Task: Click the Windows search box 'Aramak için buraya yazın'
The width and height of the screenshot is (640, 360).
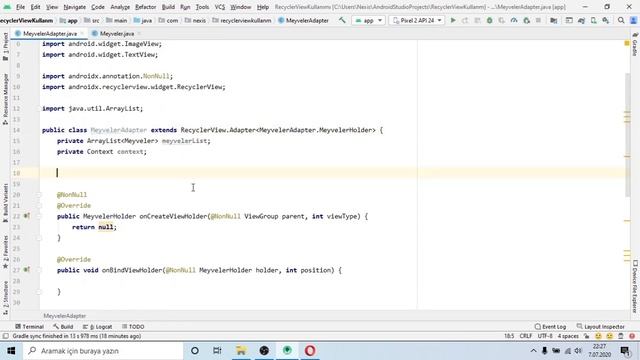Action: tap(103, 351)
